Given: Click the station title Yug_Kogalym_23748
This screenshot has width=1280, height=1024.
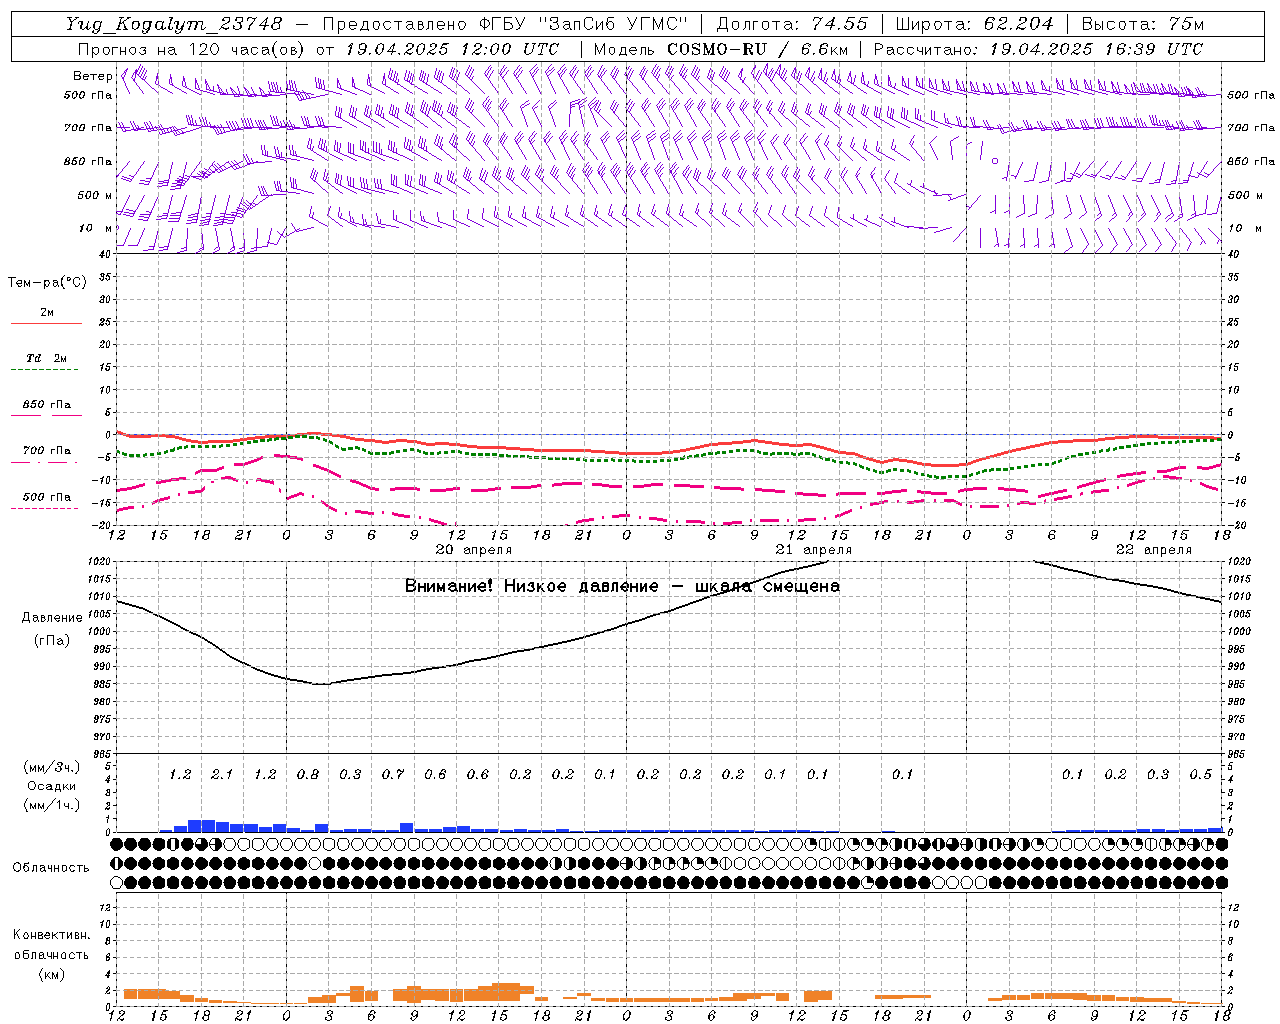Looking at the screenshot, I should point(174,24).
